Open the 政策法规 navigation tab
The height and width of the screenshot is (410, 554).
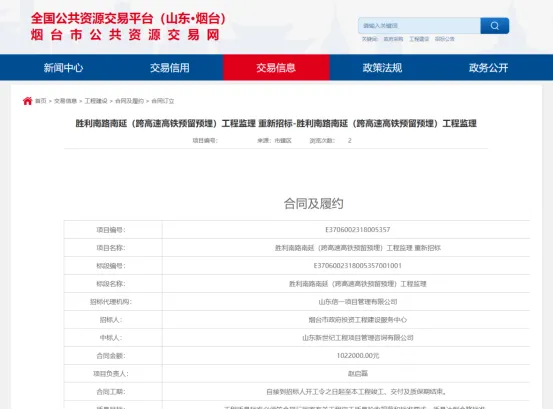coord(382,68)
